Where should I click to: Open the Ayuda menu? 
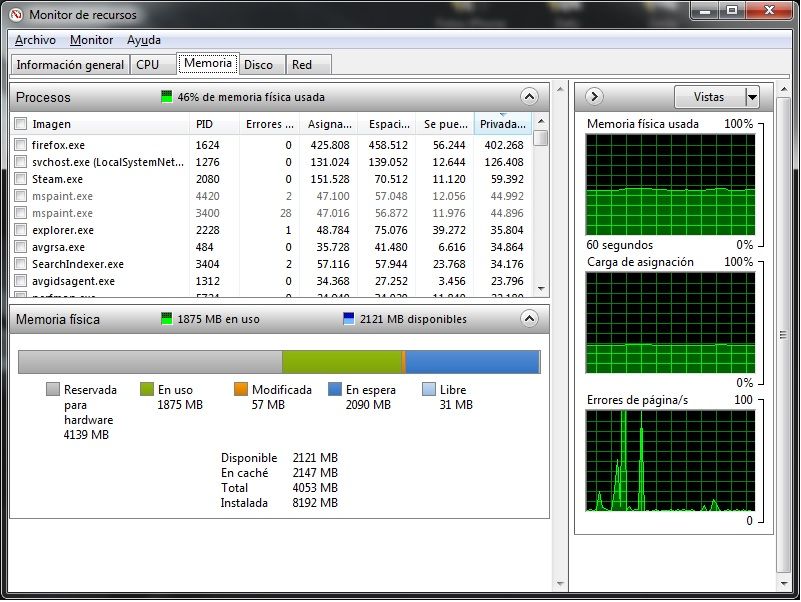[x=144, y=40]
